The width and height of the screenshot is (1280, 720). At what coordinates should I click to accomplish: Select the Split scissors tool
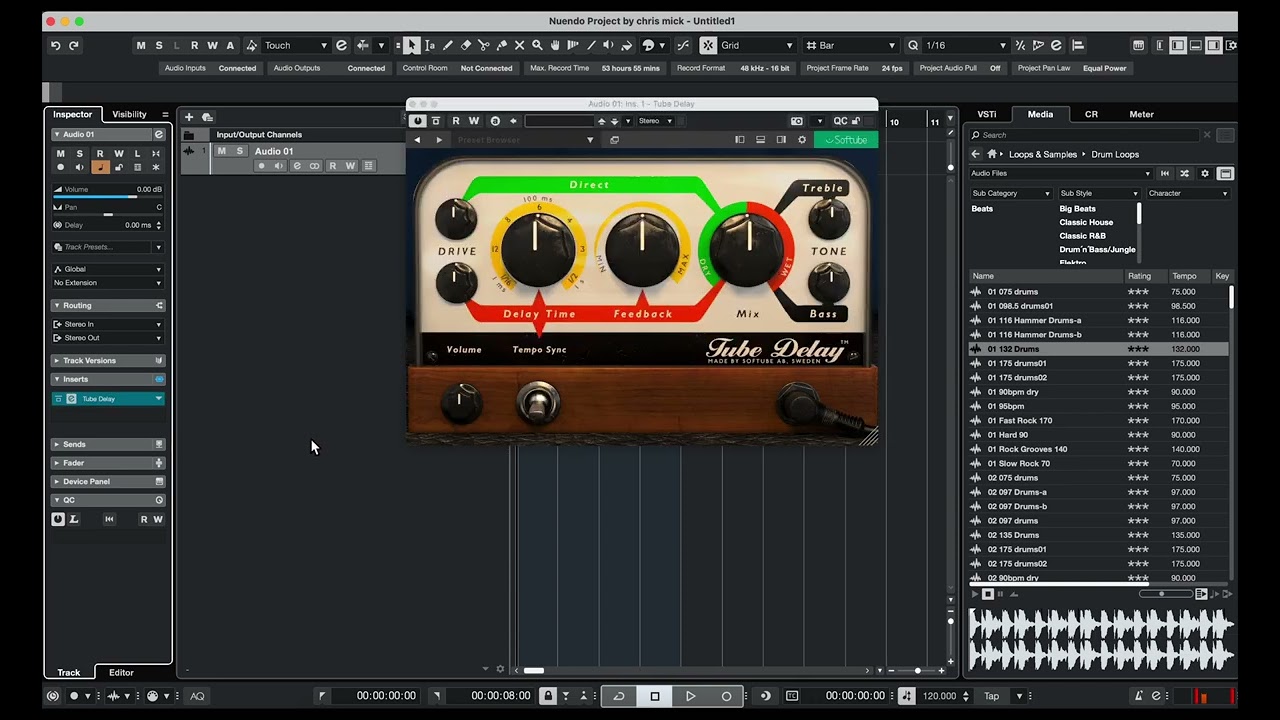coord(484,45)
